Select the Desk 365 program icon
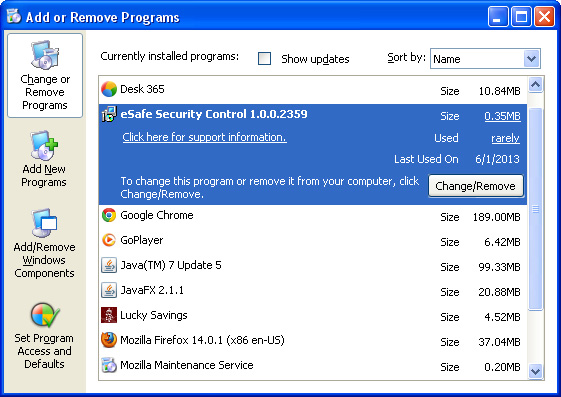This screenshot has height=397, width=561. tap(109, 89)
